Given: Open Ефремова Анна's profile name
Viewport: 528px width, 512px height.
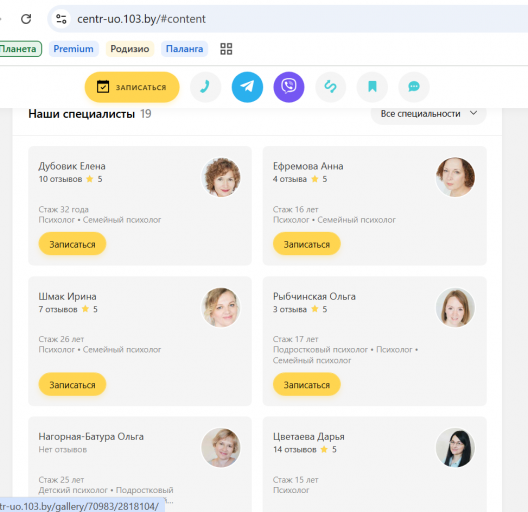Looking at the screenshot, I should point(308,166).
